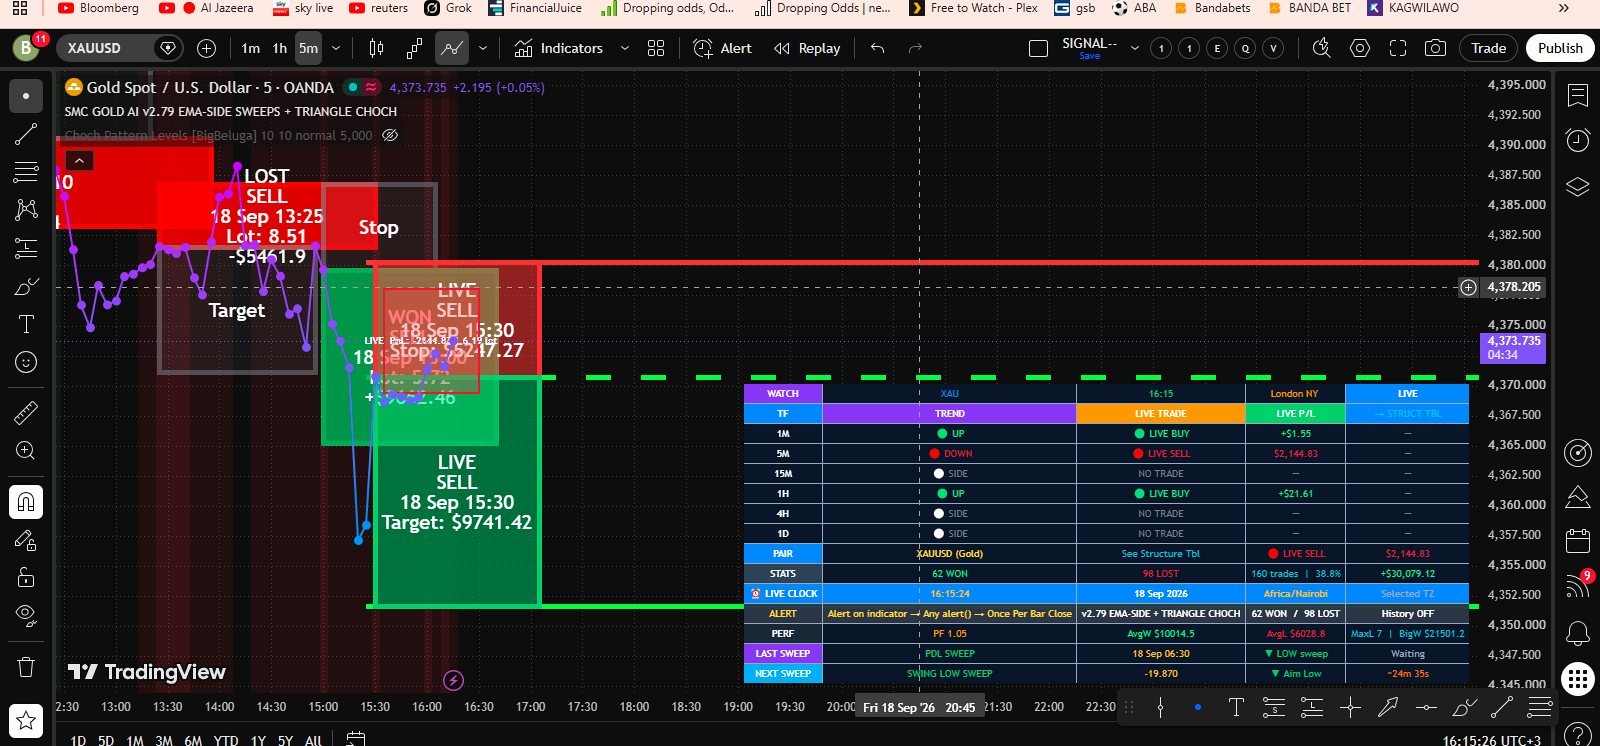Toggle magnet mode on
This screenshot has height=746, width=1600.
(26, 502)
